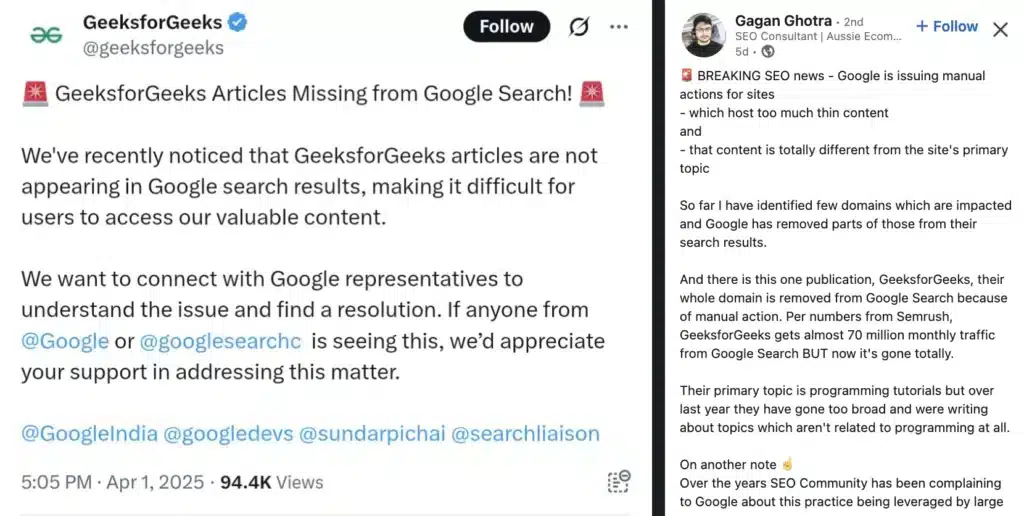Click the @googlesearchc mention
The image size is (1024, 516).
coord(220,341)
